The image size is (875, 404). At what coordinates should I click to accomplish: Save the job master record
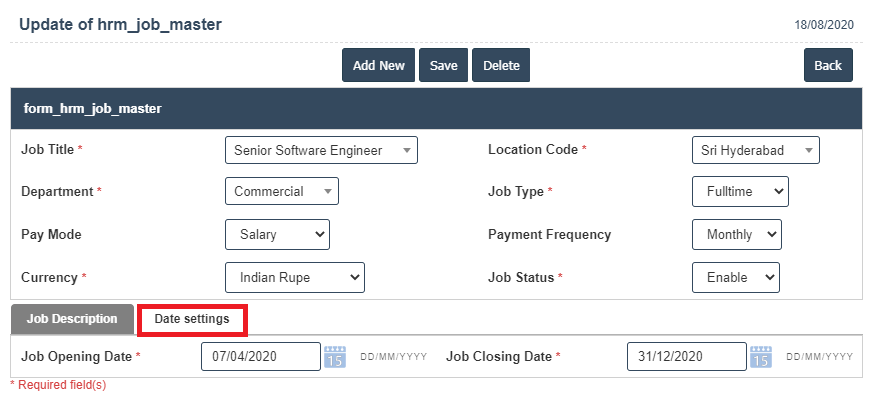(444, 65)
